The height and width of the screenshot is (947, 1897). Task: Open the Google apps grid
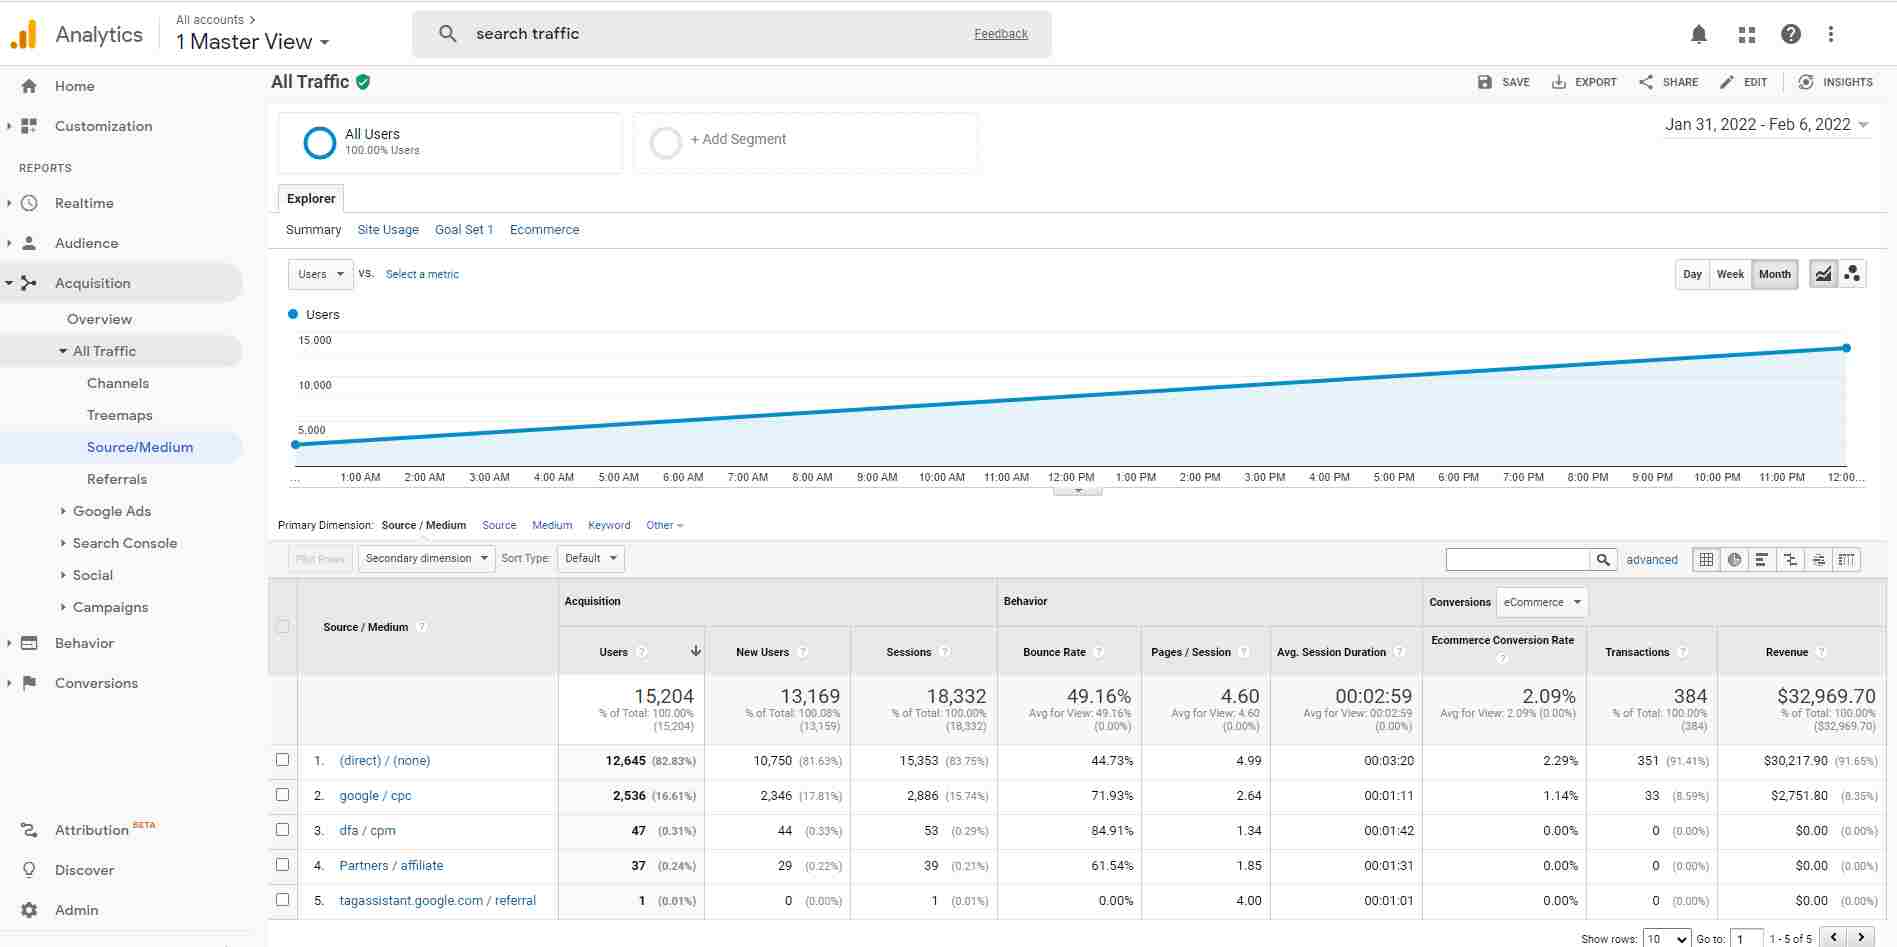tap(1746, 33)
